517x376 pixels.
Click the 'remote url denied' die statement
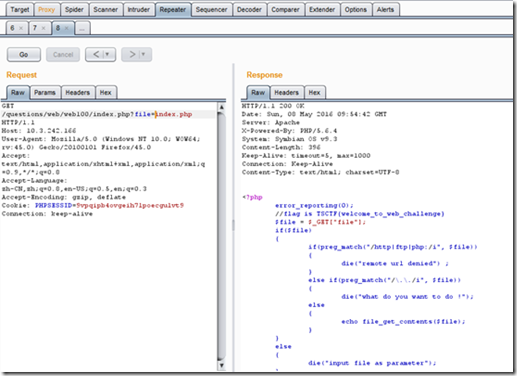[x=395, y=264]
